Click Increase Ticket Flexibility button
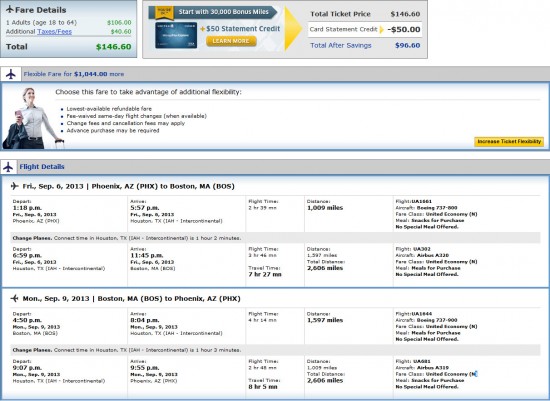Viewport: 550px width, 401px height. (509, 141)
